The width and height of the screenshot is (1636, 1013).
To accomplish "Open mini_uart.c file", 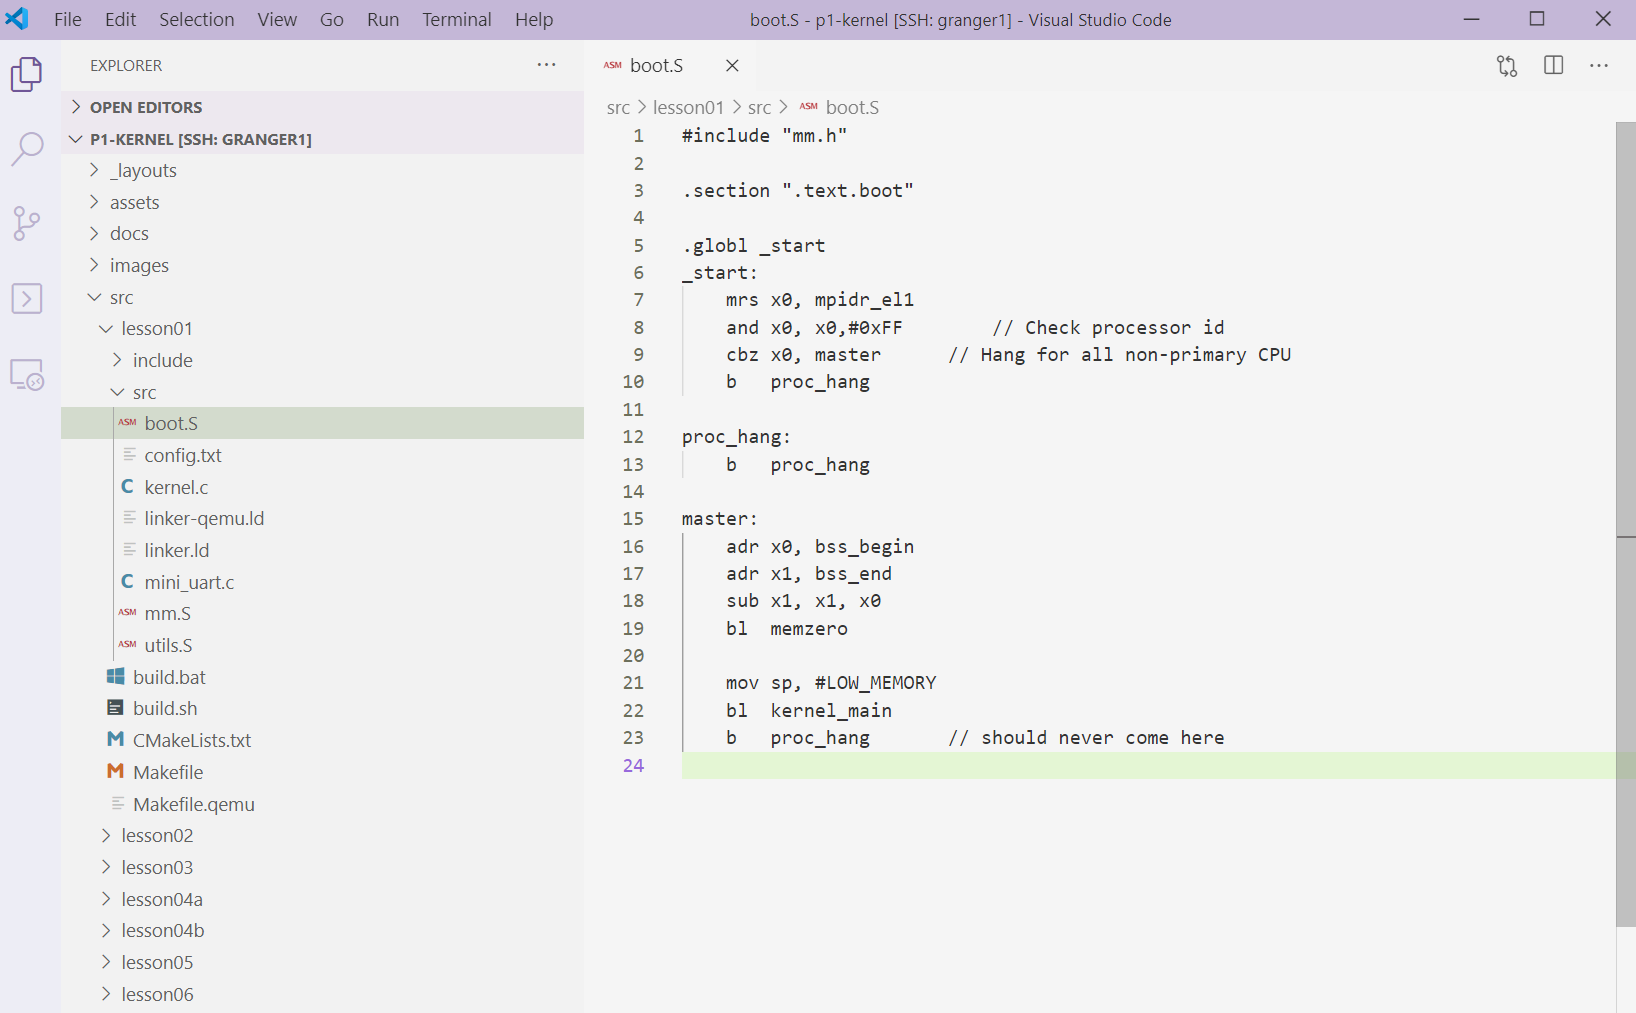I will [322, 582].
